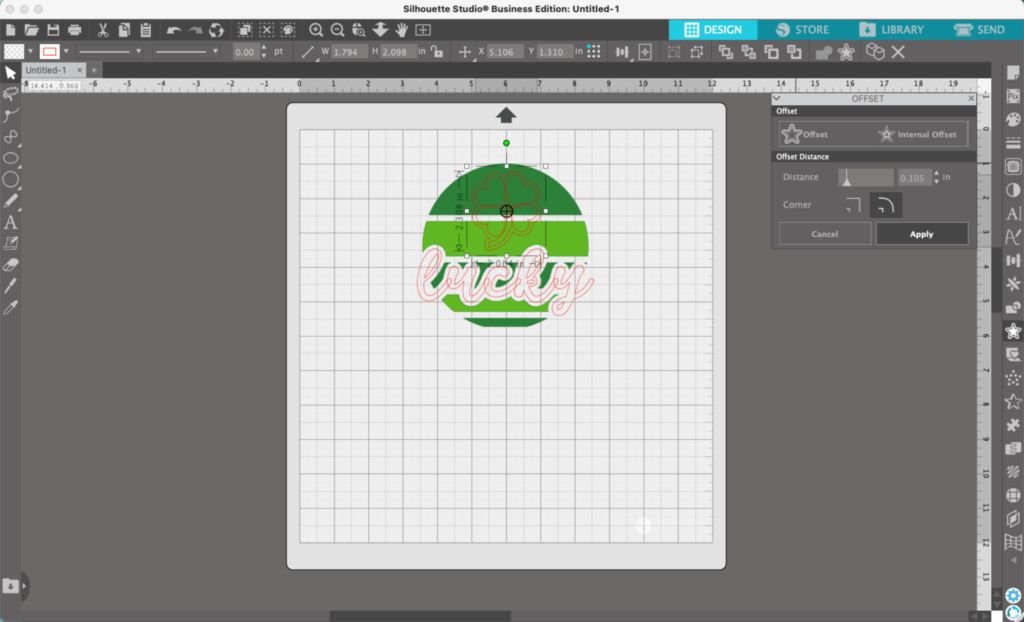Print the design
Image resolution: width=1024 pixels, height=622 pixels.
pyautogui.click(x=74, y=30)
